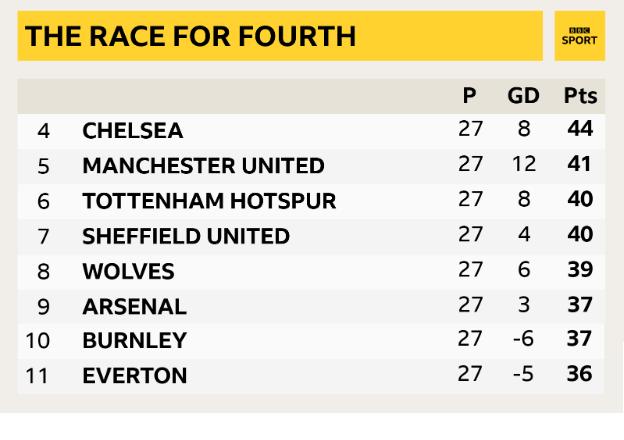
Task: Click Burnley's -6 goal difference
Action: pyautogui.click(x=522, y=340)
